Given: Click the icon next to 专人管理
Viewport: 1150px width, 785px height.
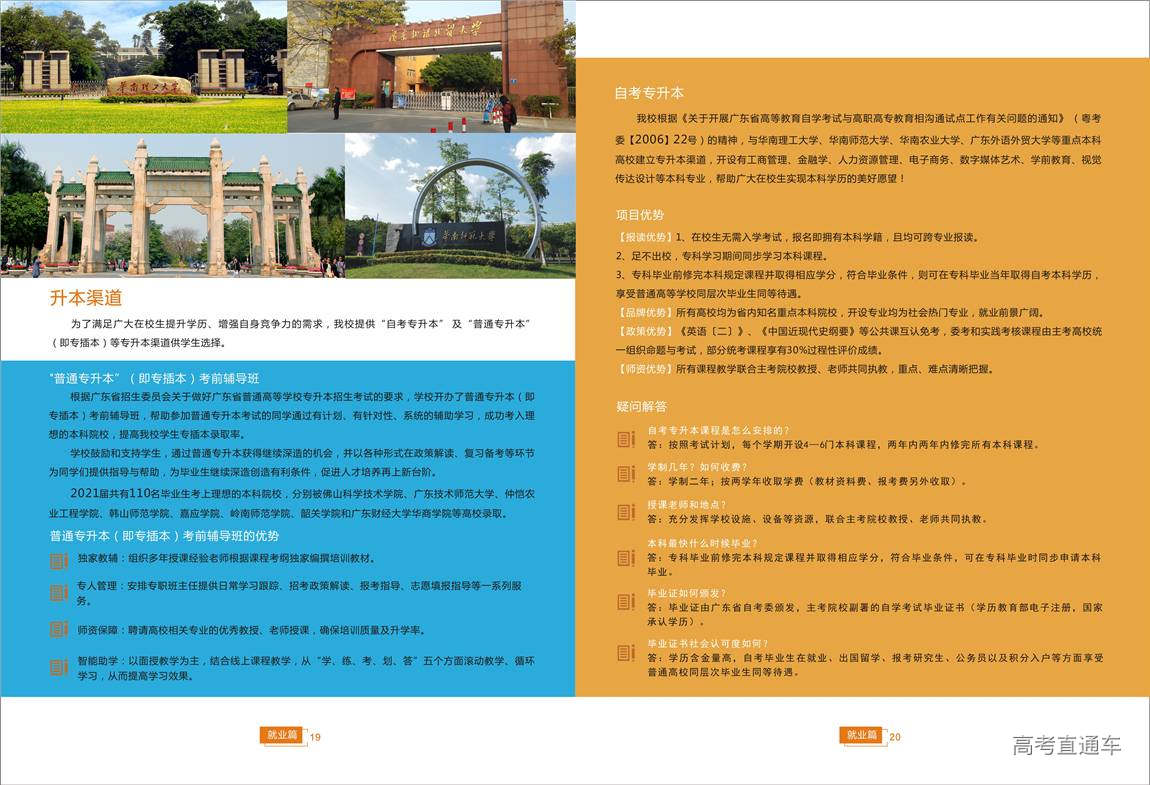Looking at the screenshot, I should coord(59,593).
